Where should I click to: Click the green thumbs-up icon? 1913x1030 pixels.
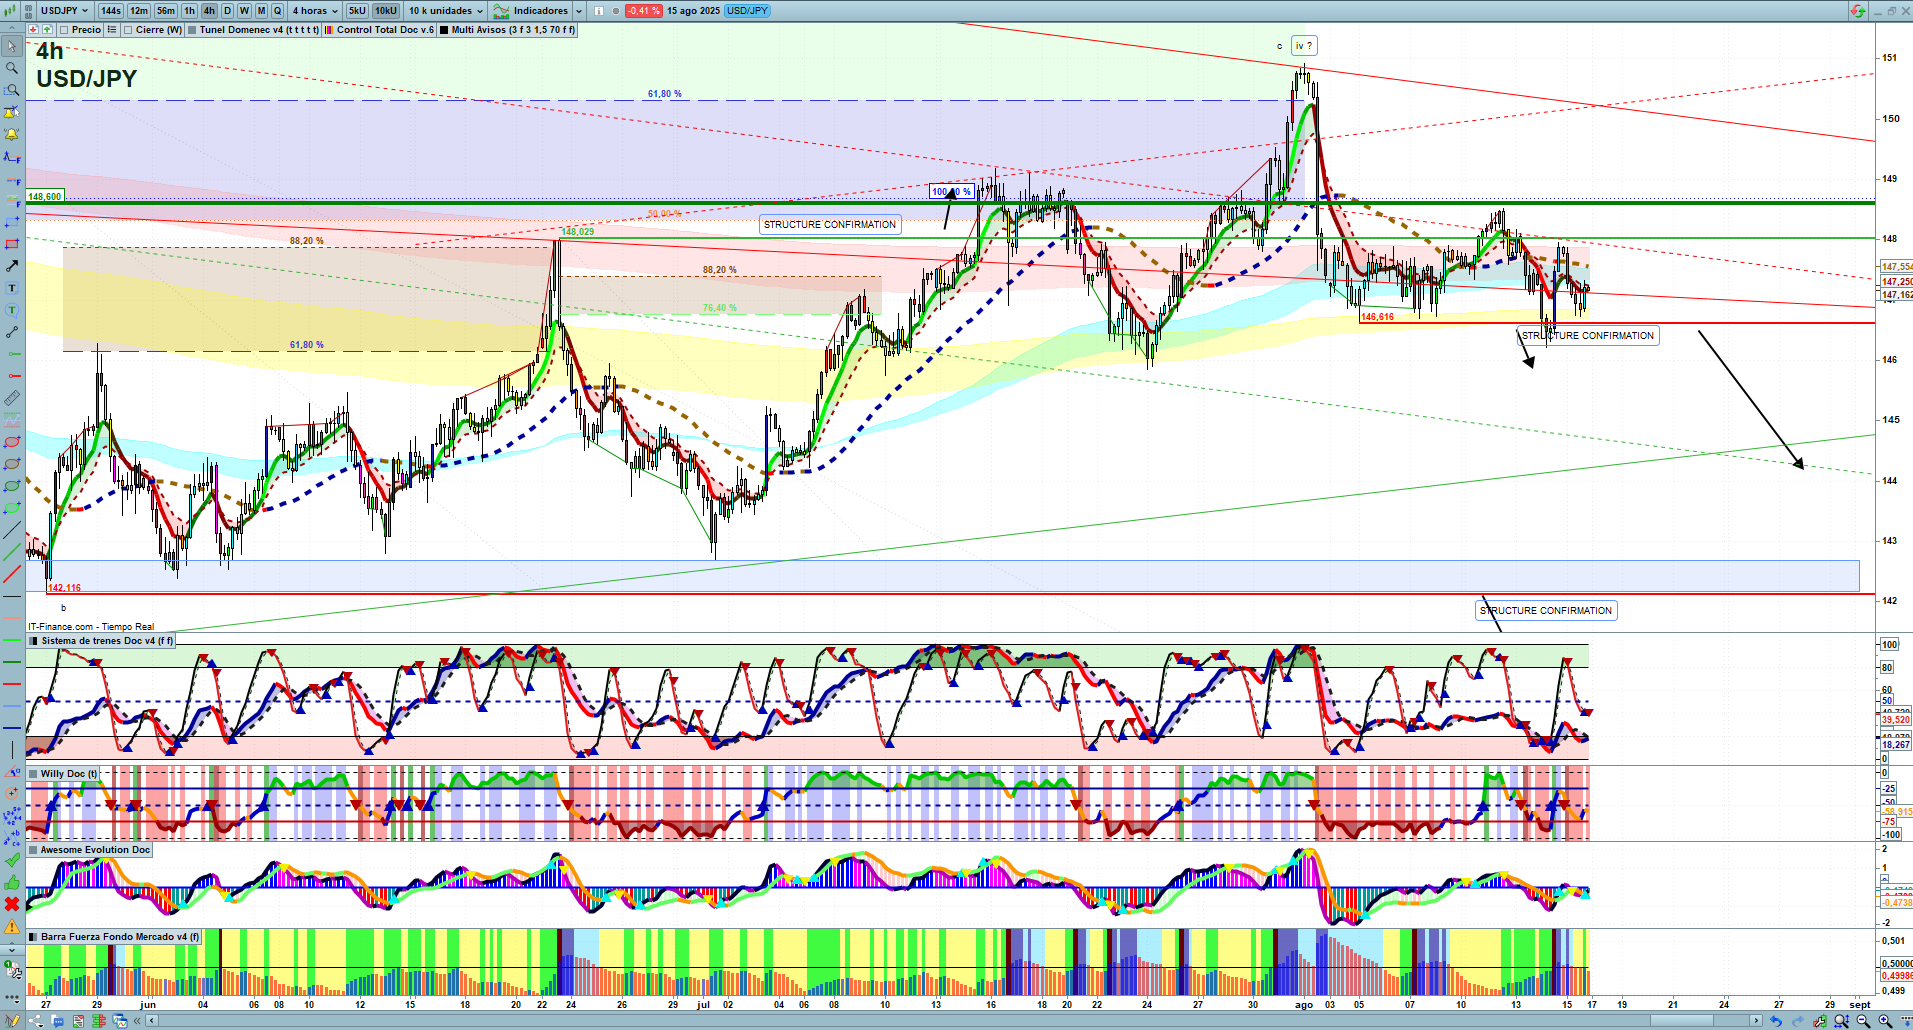pos(12,882)
